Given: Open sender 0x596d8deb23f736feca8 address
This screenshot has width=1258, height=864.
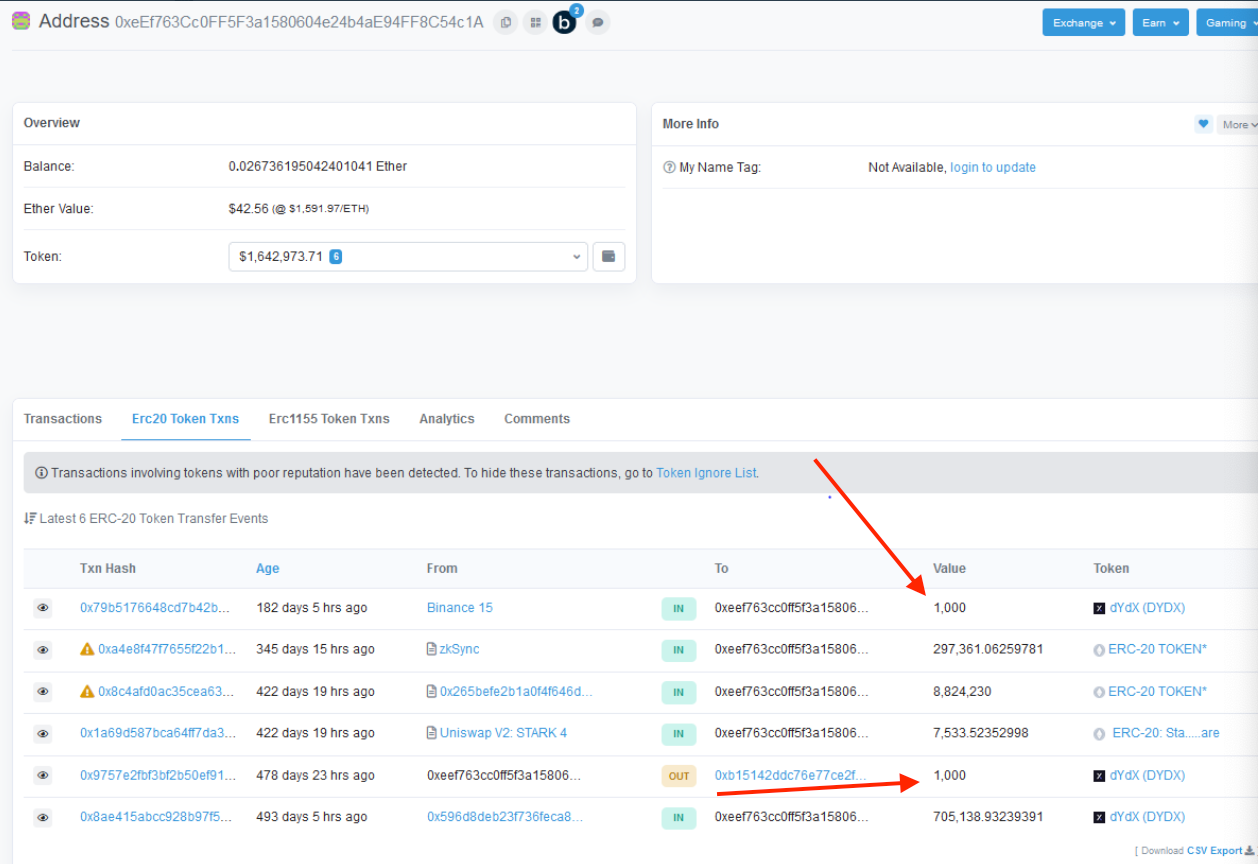Looking at the screenshot, I should [x=505, y=817].
